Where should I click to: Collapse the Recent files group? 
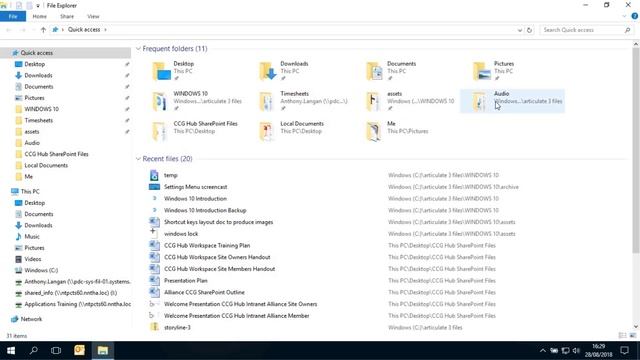pyautogui.click(x=138, y=159)
